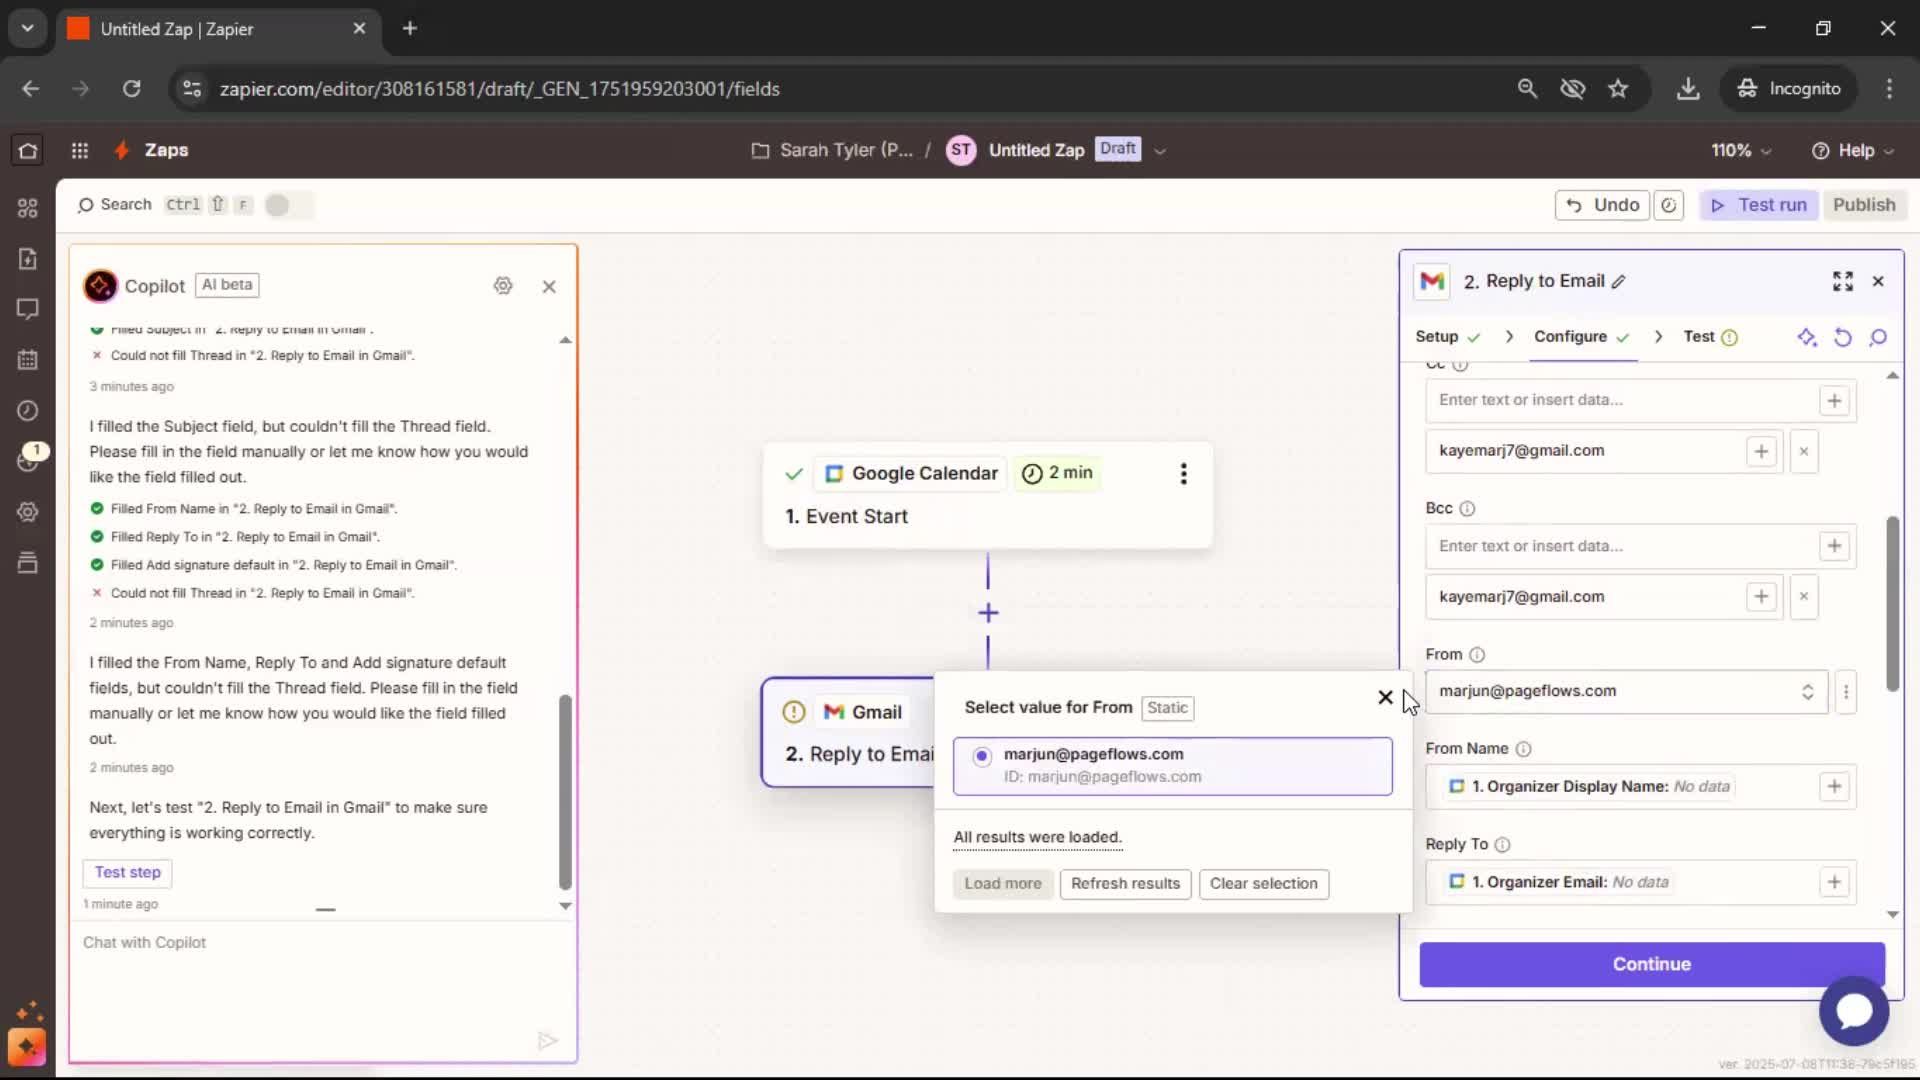Open a new browser tab
The height and width of the screenshot is (1080, 1920).
(x=410, y=29)
